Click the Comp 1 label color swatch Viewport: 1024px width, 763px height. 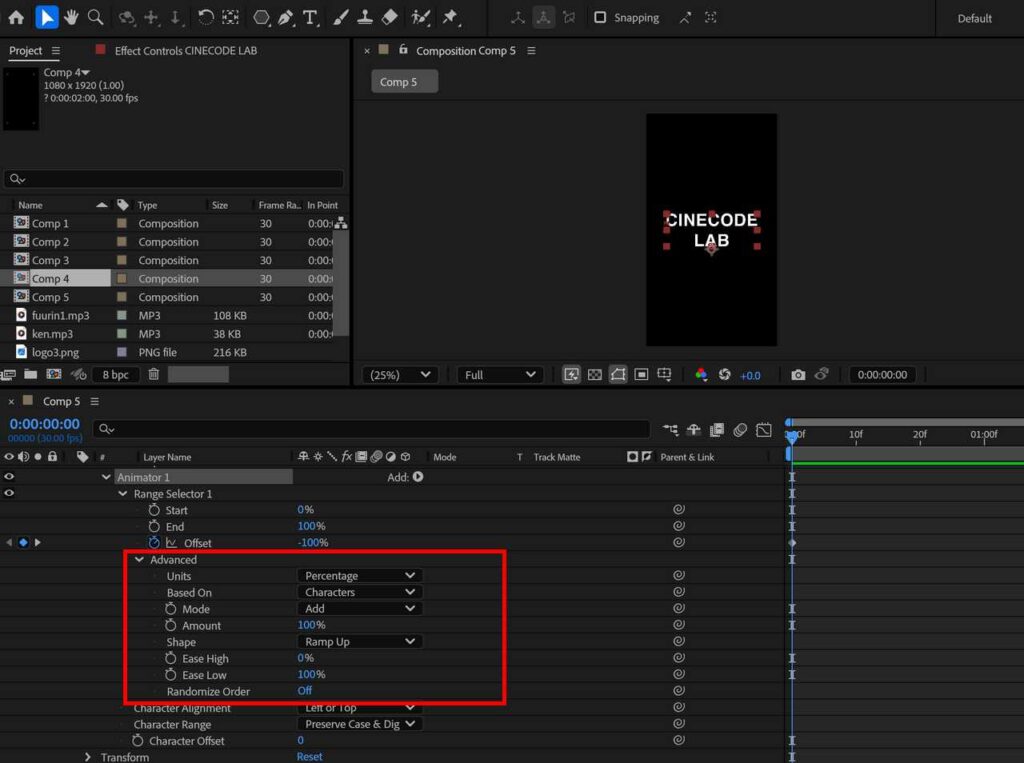[x=121, y=223]
